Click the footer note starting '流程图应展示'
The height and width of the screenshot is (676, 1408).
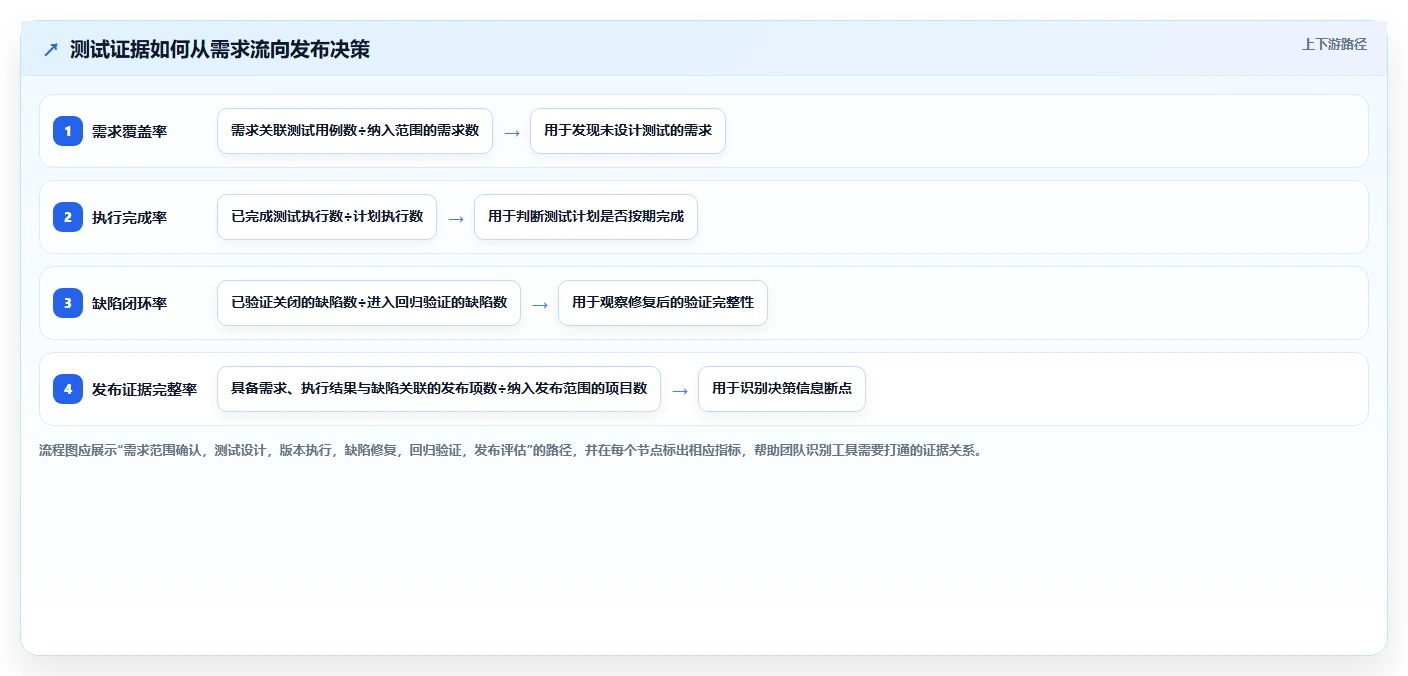[x=511, y=450]
